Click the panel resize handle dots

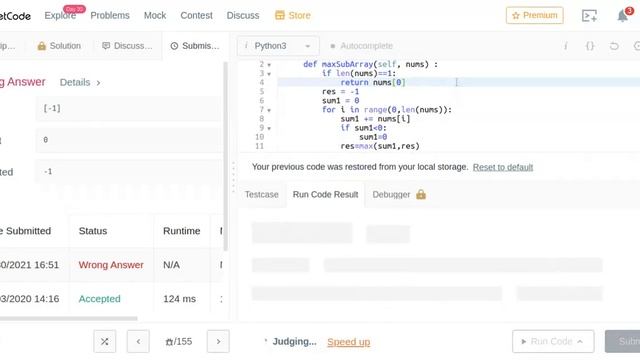tap(233, 176)
